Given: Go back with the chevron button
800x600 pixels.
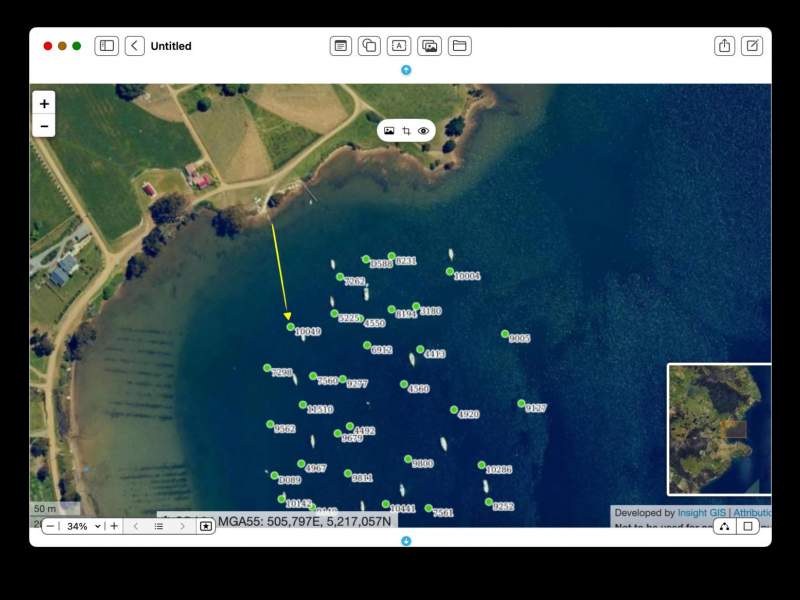Looking at the screenshot, I should 135,46.
